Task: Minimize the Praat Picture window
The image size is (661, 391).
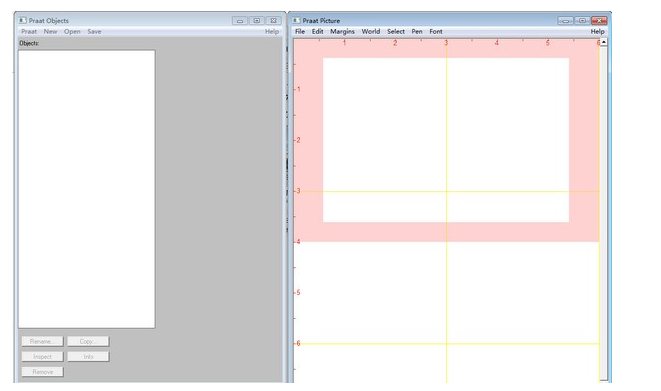Action: [x=565, y=21]
